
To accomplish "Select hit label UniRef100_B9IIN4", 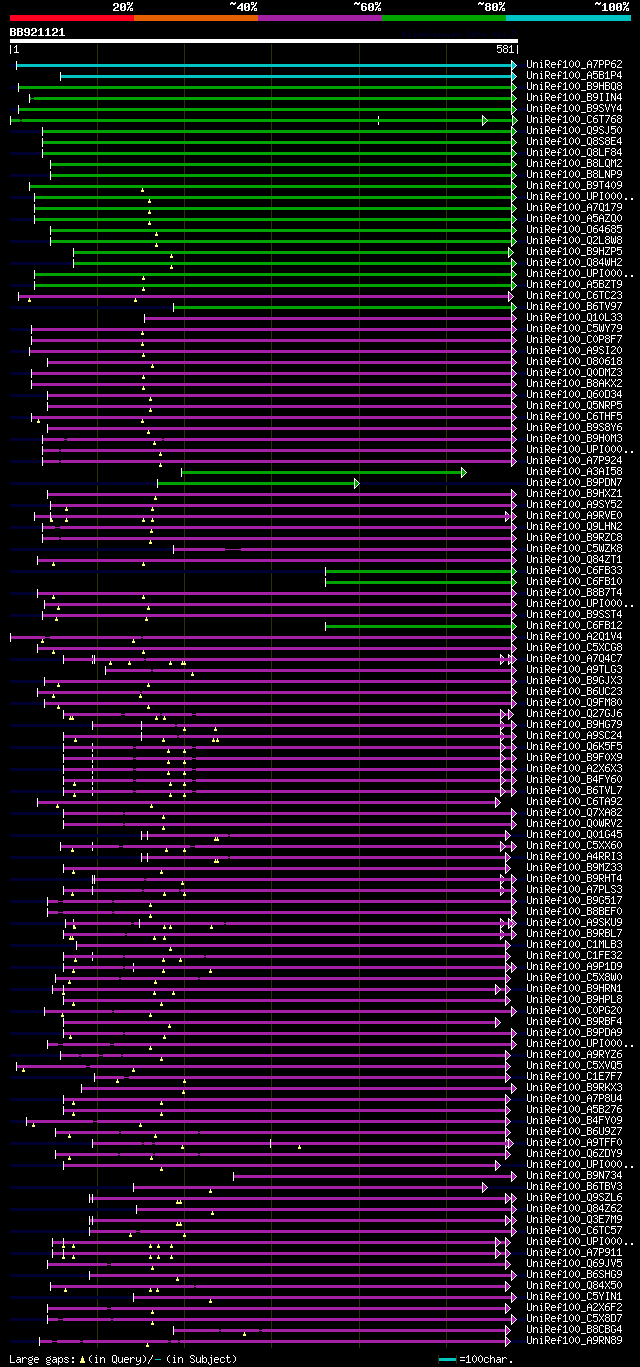I will [x=573, y=98].
